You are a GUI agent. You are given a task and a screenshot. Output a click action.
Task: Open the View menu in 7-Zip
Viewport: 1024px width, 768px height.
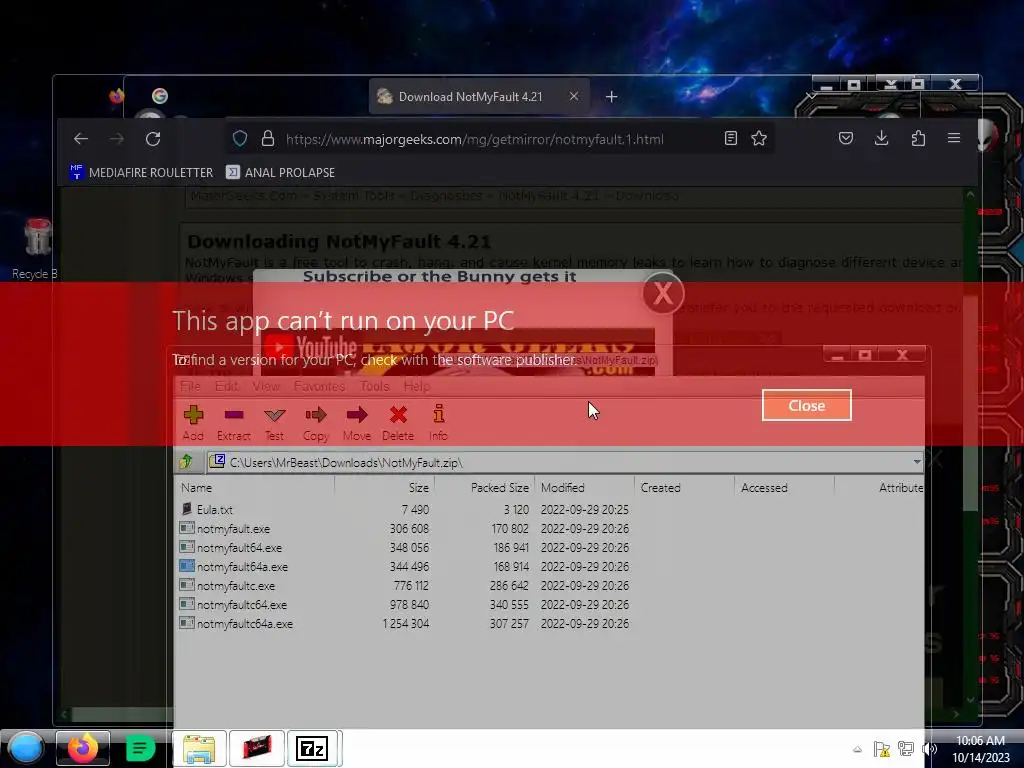pyautogui.click(x=266, y=386)
